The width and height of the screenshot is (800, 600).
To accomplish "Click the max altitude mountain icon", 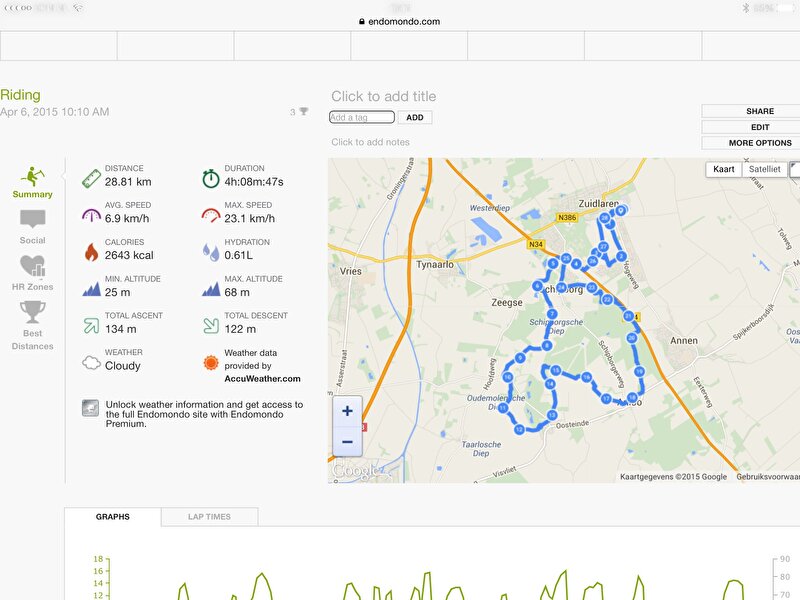I will [x=211, y=289].
